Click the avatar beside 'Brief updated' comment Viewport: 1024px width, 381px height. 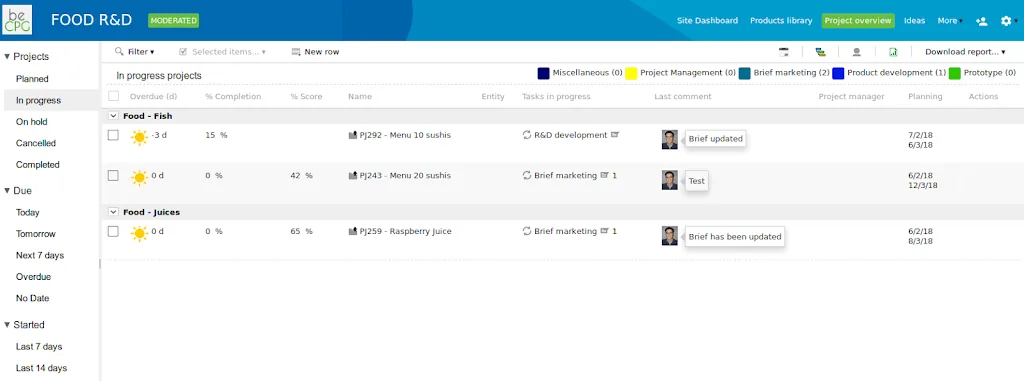[x=669, y=139]
